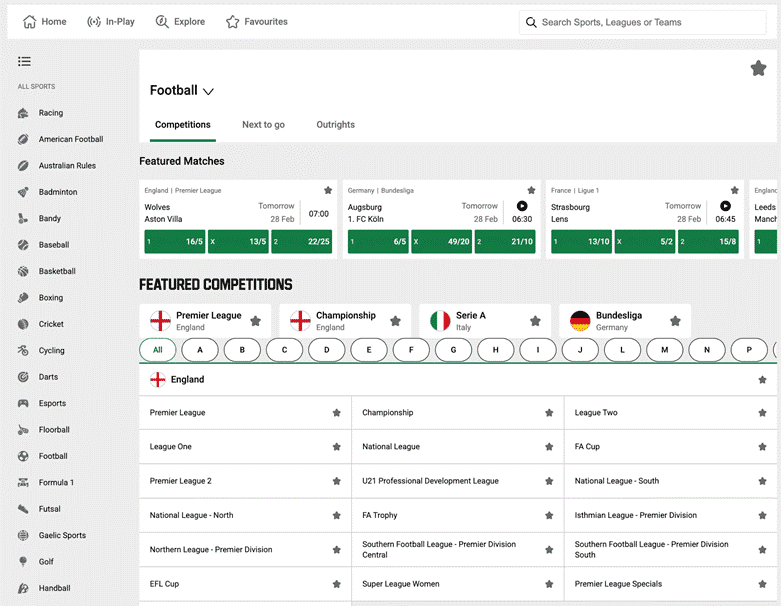This screenshot has width=781, height=606.
Task: Toggle favourite star for Championship competition card
Action: tap(396, 321)
